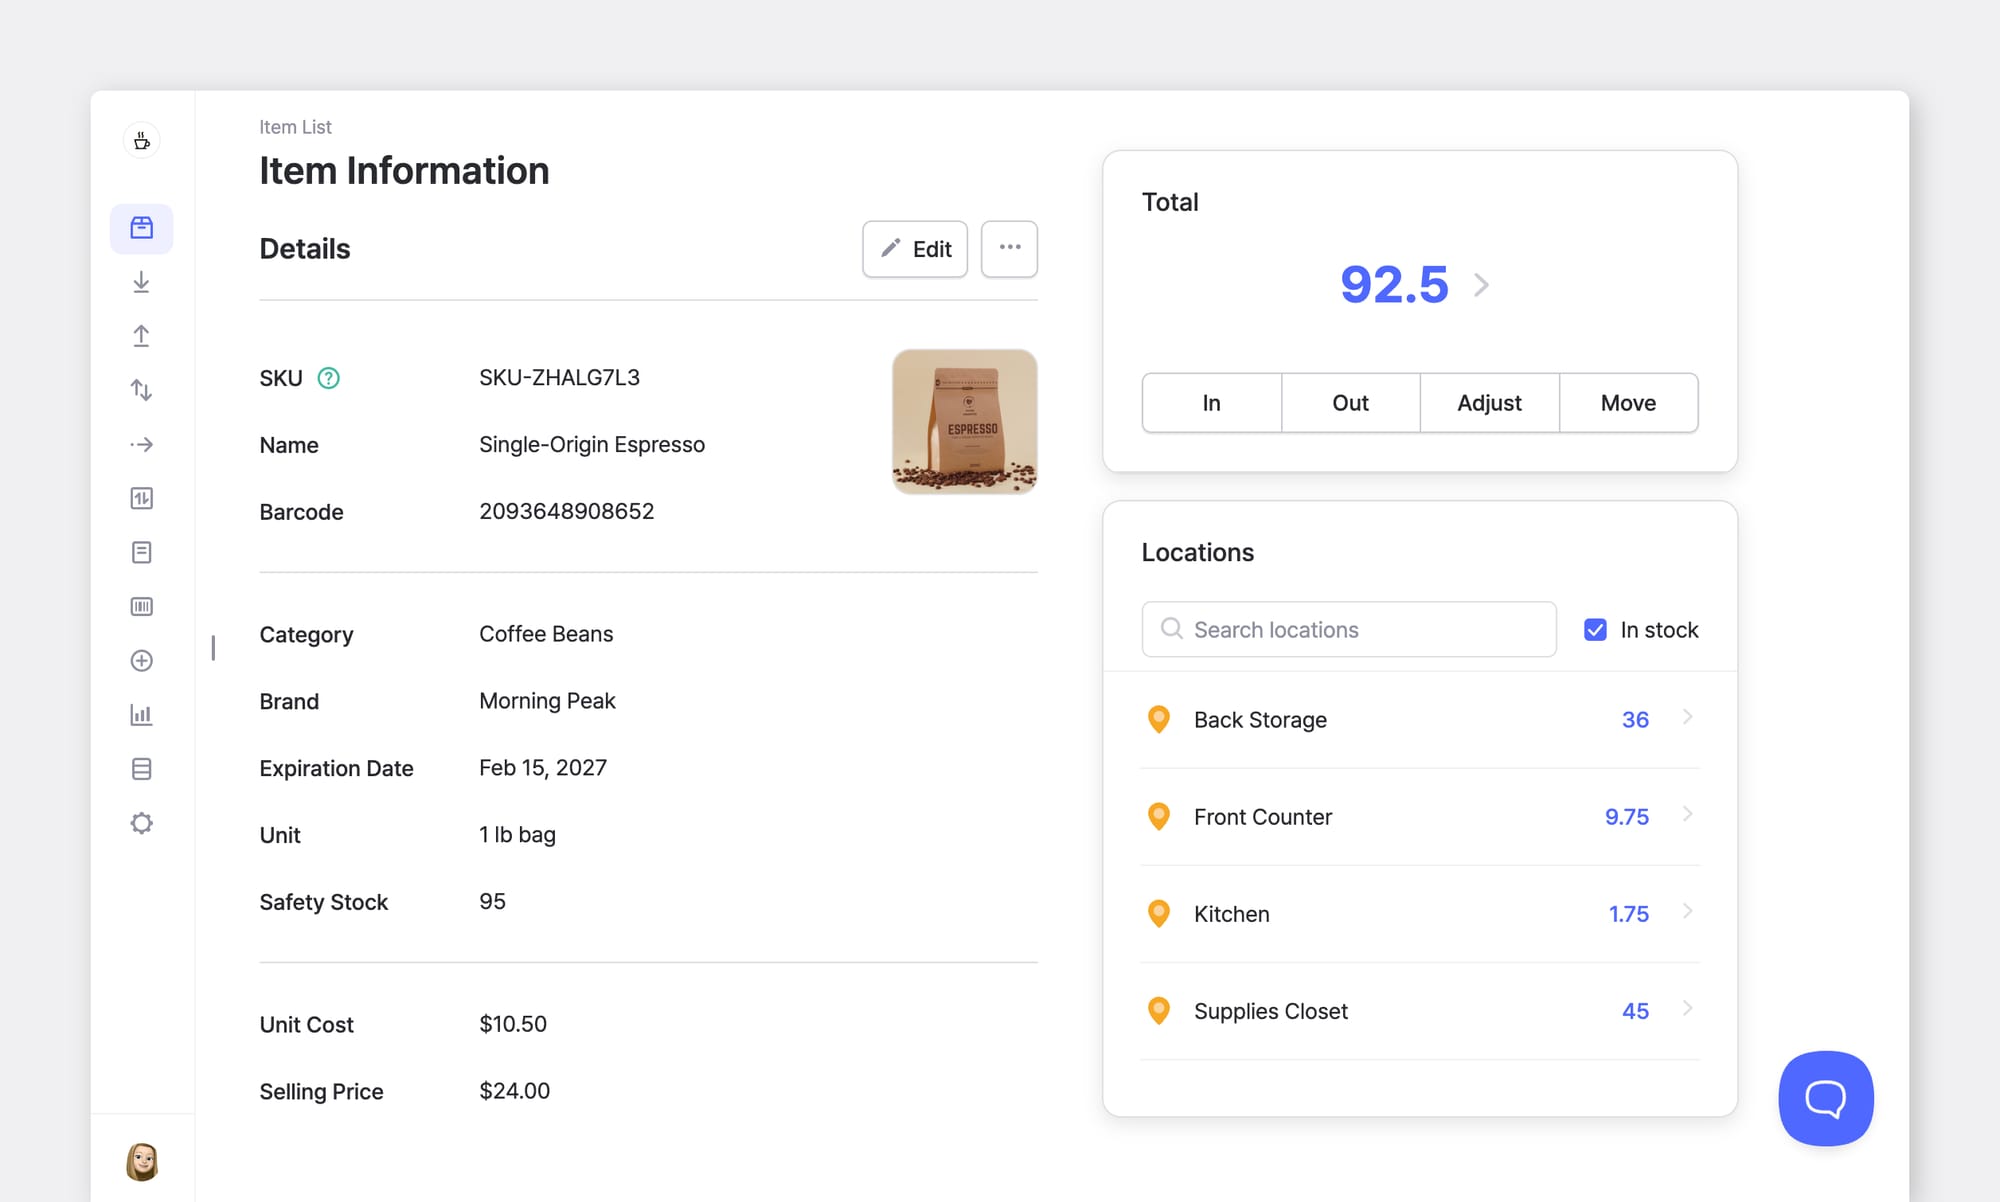Select the Move stock action
The image size is (2000, 1202).
point(1628,403)
